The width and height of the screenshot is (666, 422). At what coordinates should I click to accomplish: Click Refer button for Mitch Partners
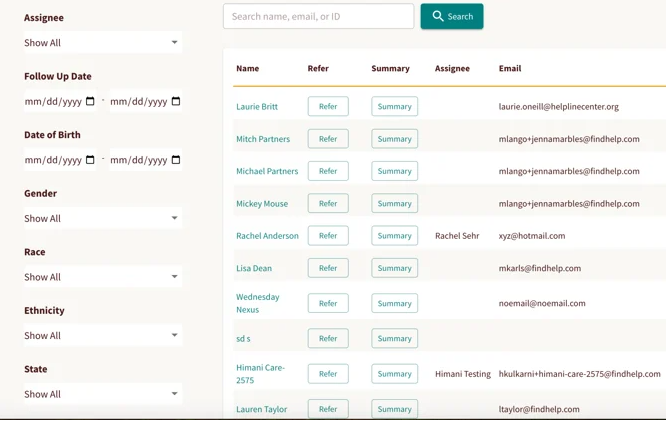point(328,139)
